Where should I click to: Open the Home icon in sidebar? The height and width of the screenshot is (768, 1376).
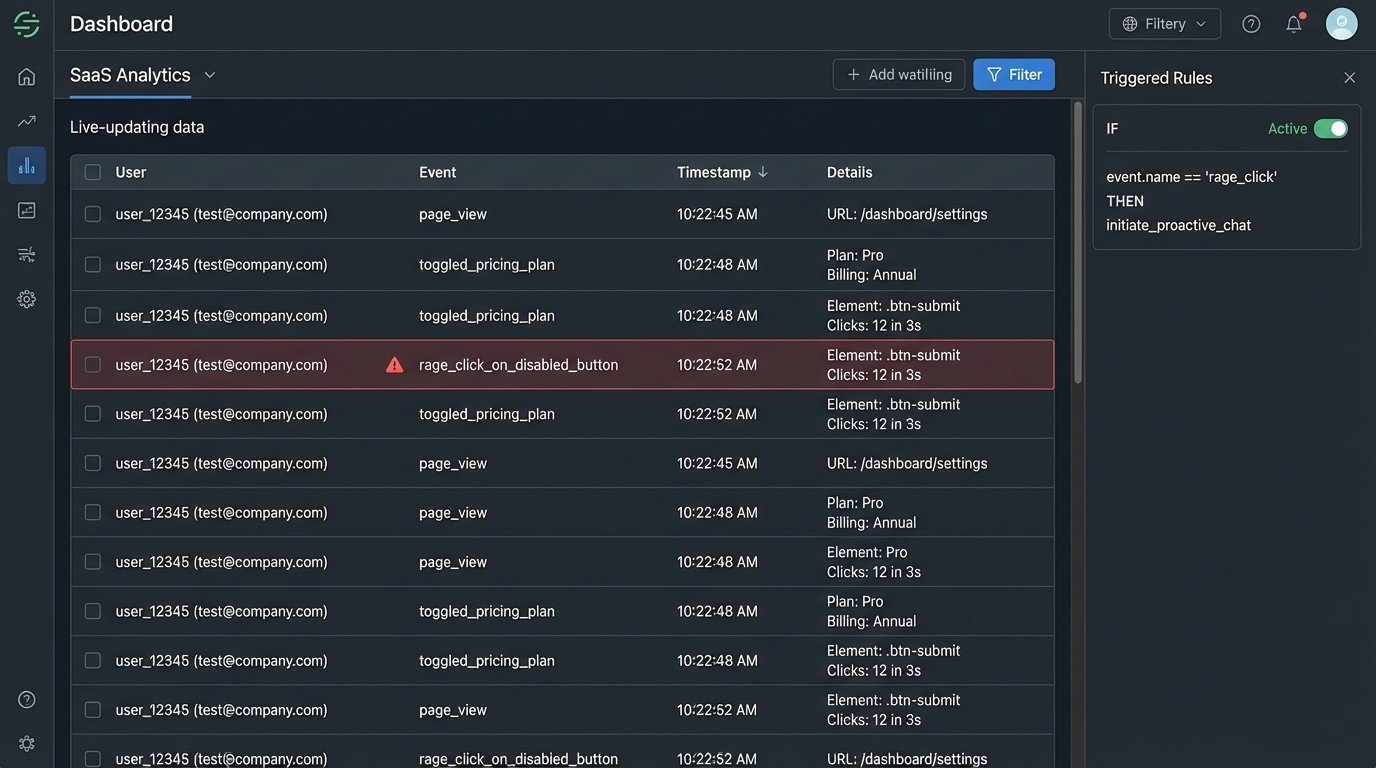pos(27,77)
